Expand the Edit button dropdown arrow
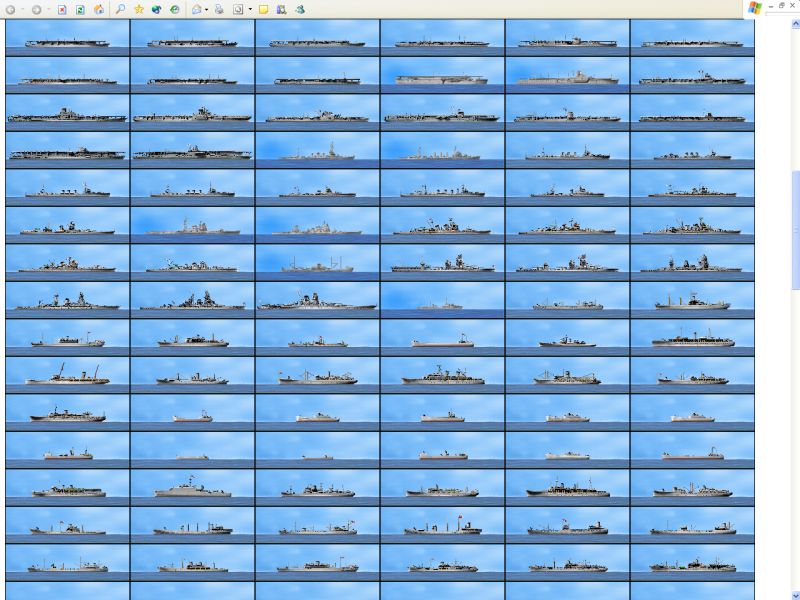Screen dimensions: 800x600 point(250,10)
